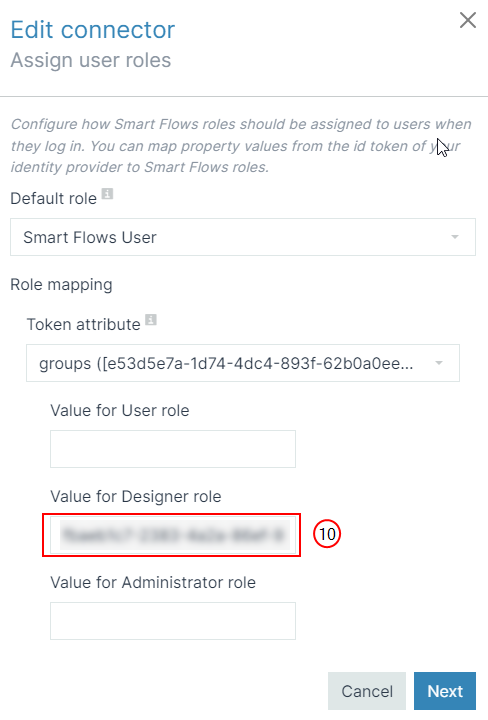Screen dimensions: 488x720
Task: Click the red circled number 10 marker
Action: coord(327,534)
